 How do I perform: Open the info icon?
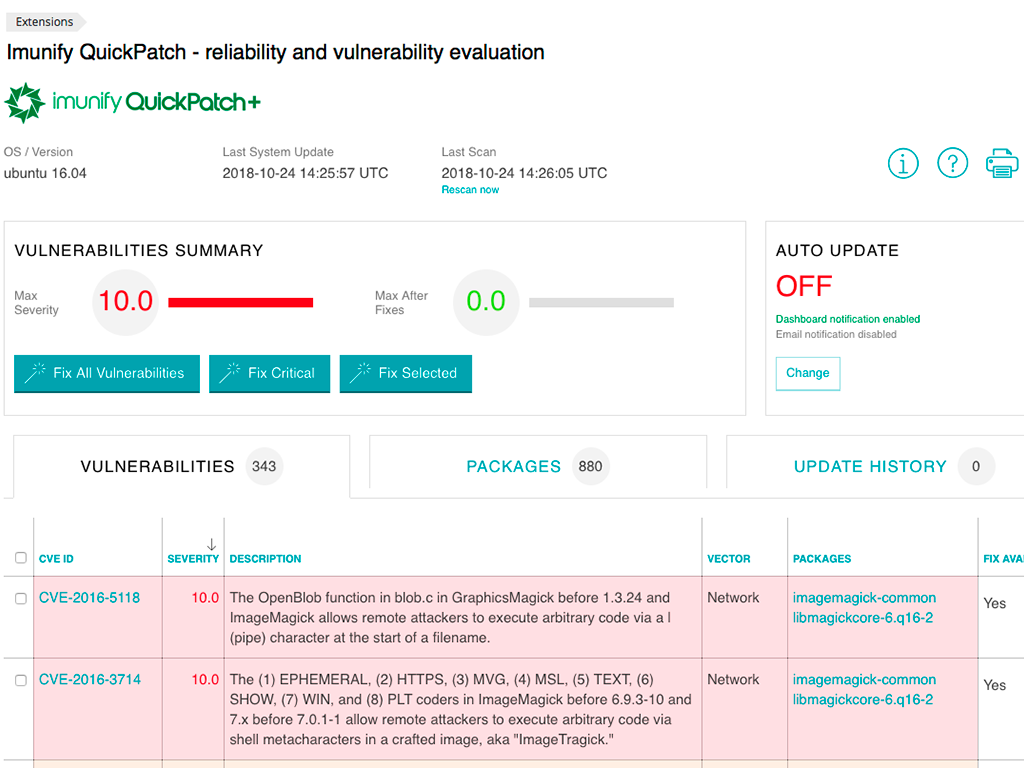pos(903,163)
